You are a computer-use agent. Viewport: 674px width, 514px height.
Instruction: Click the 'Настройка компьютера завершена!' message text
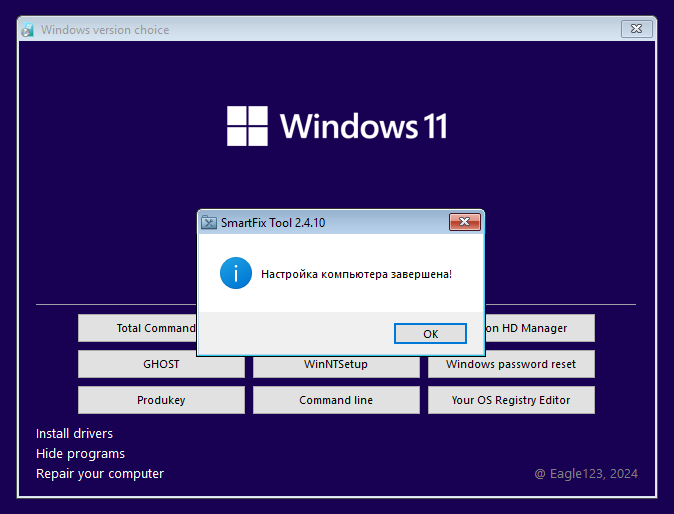coord(356,274)
